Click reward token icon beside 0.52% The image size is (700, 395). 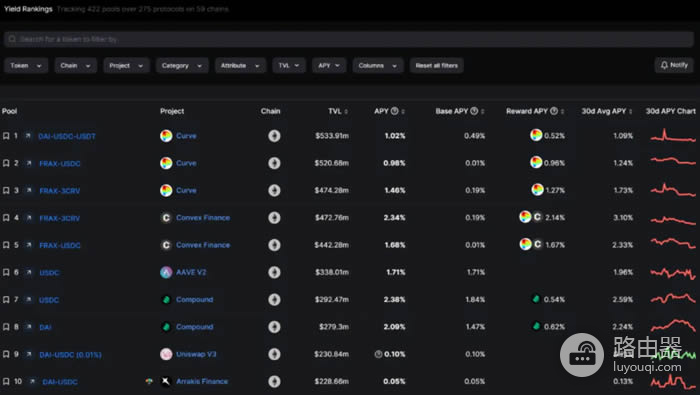pyautogui.click(x=536, y=135)
